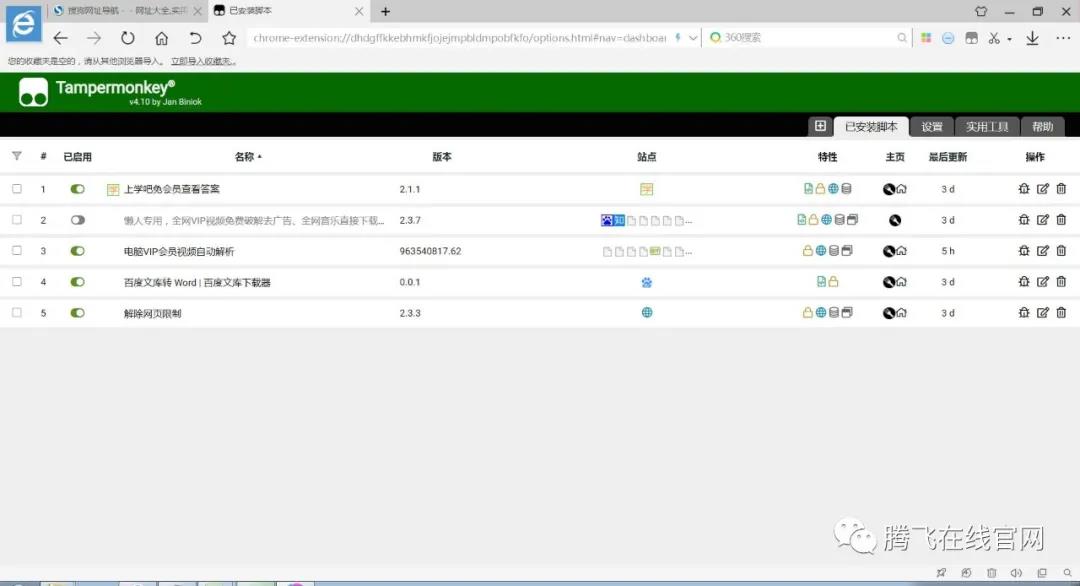Switch to the 设置 tab

(932, 127)
